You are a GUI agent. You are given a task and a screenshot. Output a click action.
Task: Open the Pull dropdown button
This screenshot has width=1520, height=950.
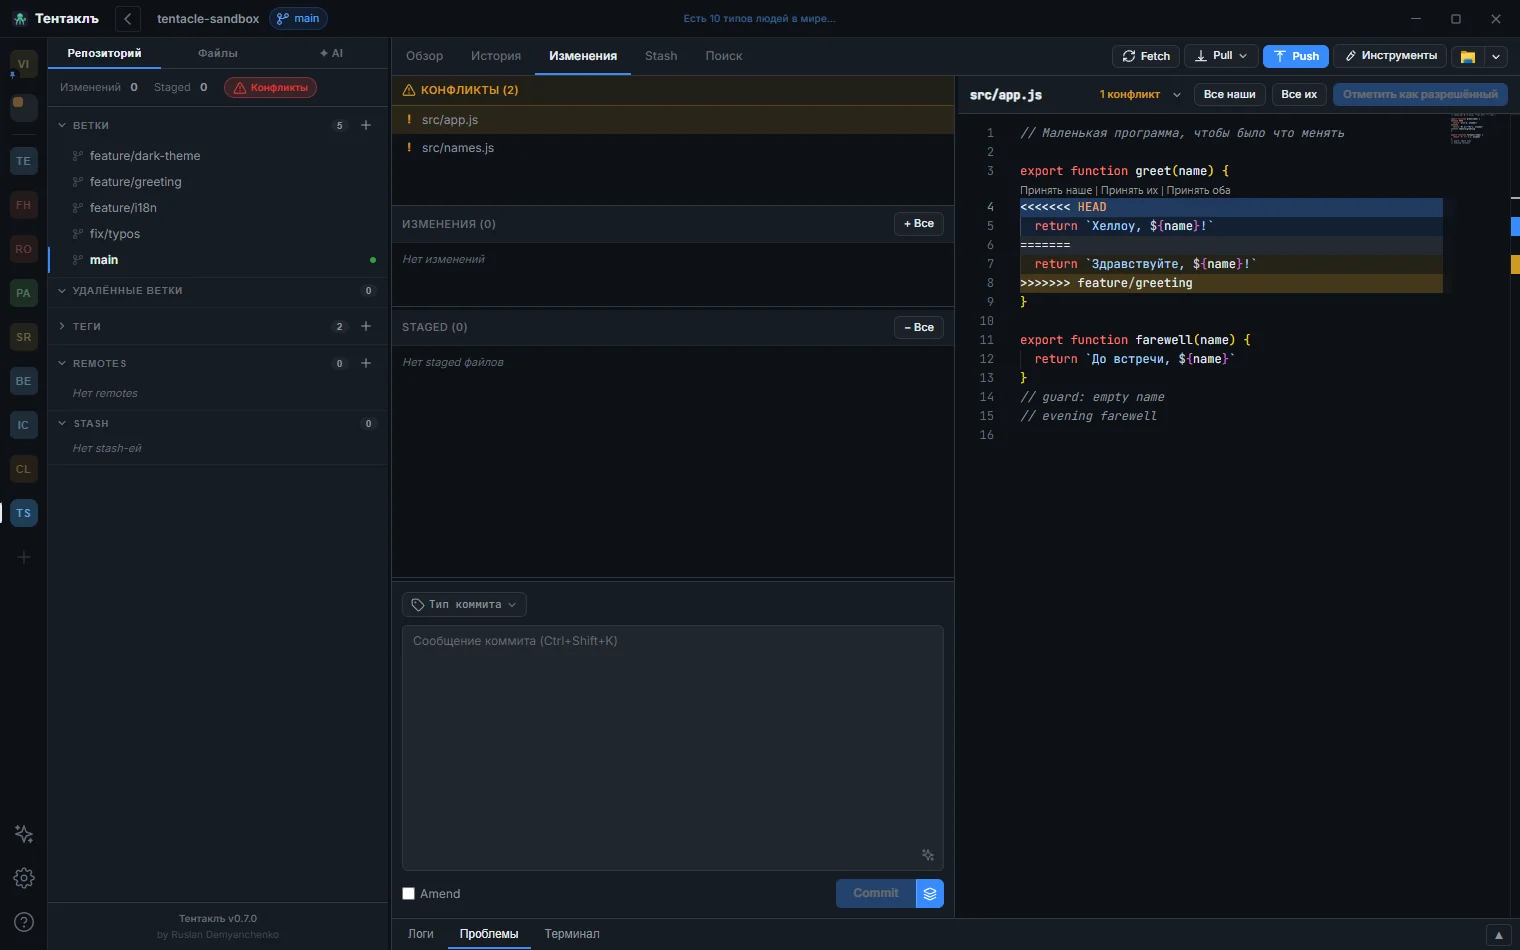click(x=1221, y=56)
